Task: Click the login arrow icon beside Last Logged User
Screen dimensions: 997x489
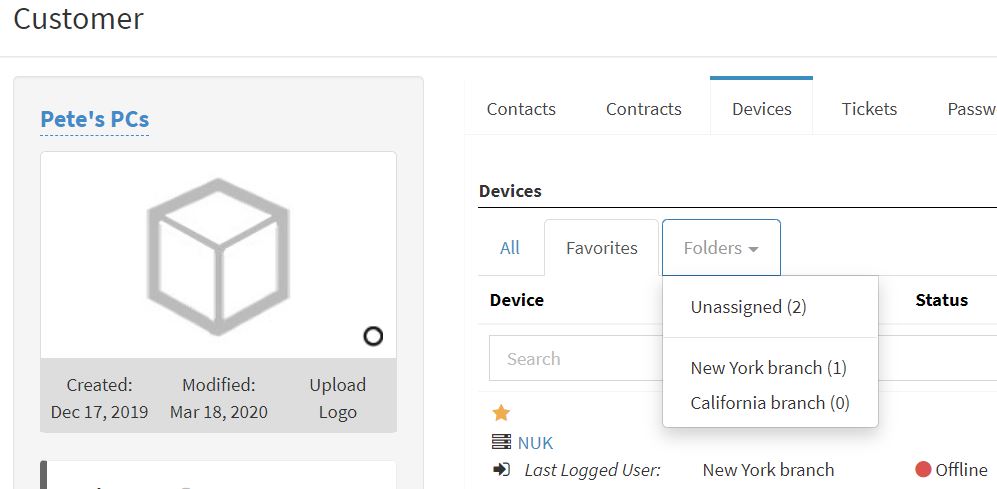Action: point(501,470)
